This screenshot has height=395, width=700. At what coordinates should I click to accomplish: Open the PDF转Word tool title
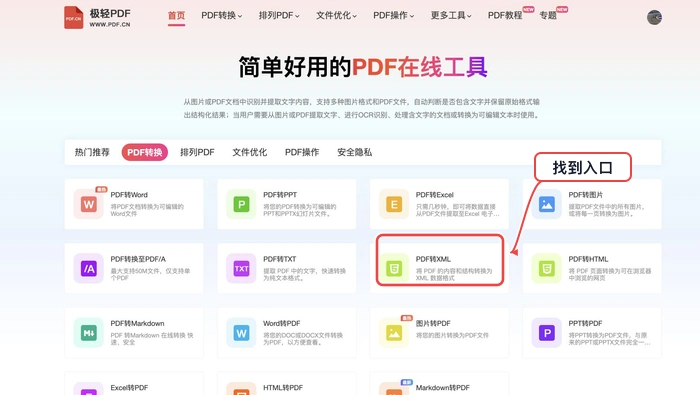(x=129, y=195)
